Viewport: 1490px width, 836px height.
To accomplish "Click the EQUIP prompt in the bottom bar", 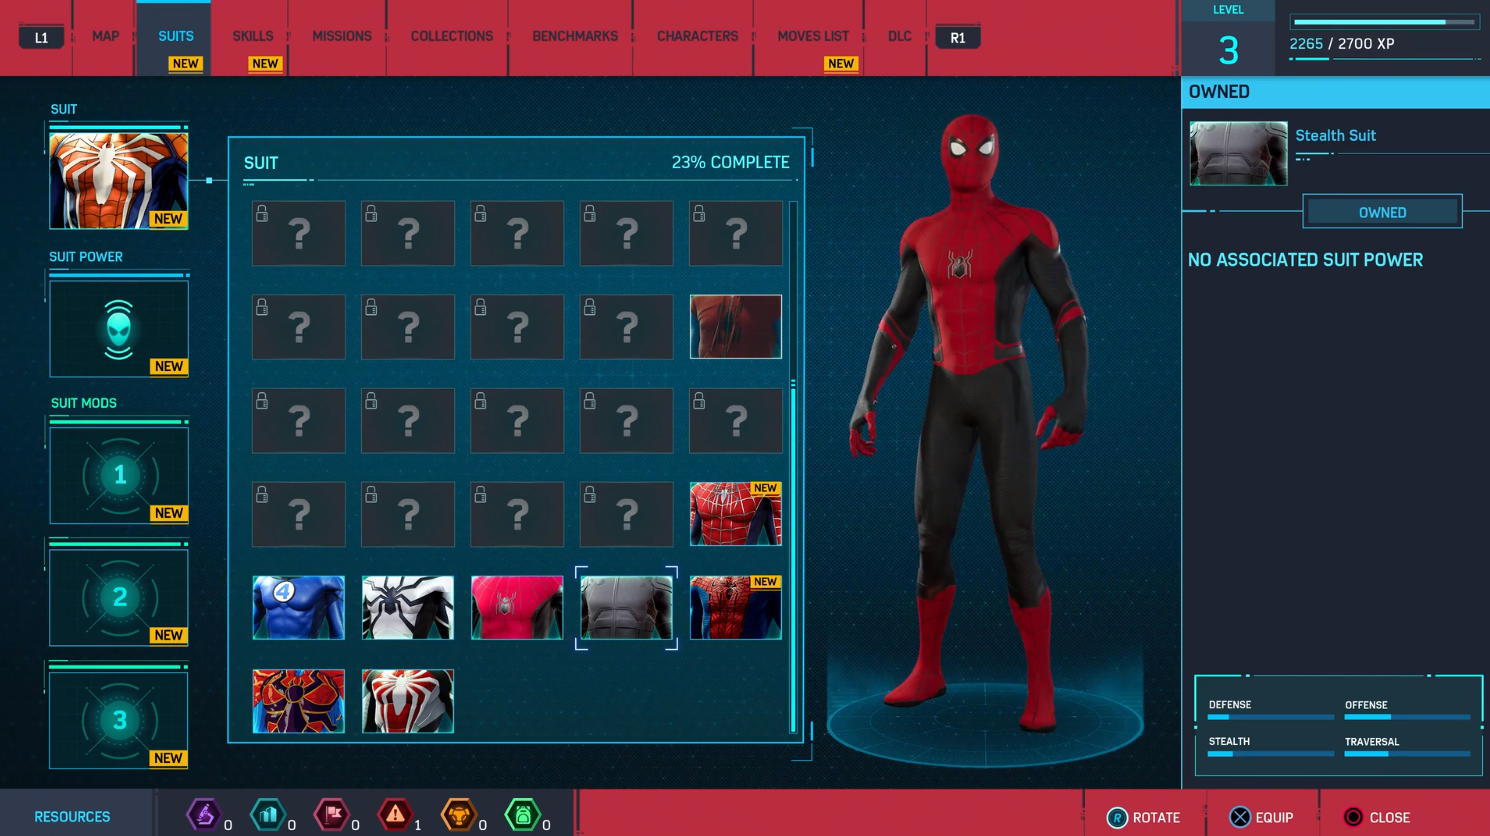I will [x=1261, y=817].
